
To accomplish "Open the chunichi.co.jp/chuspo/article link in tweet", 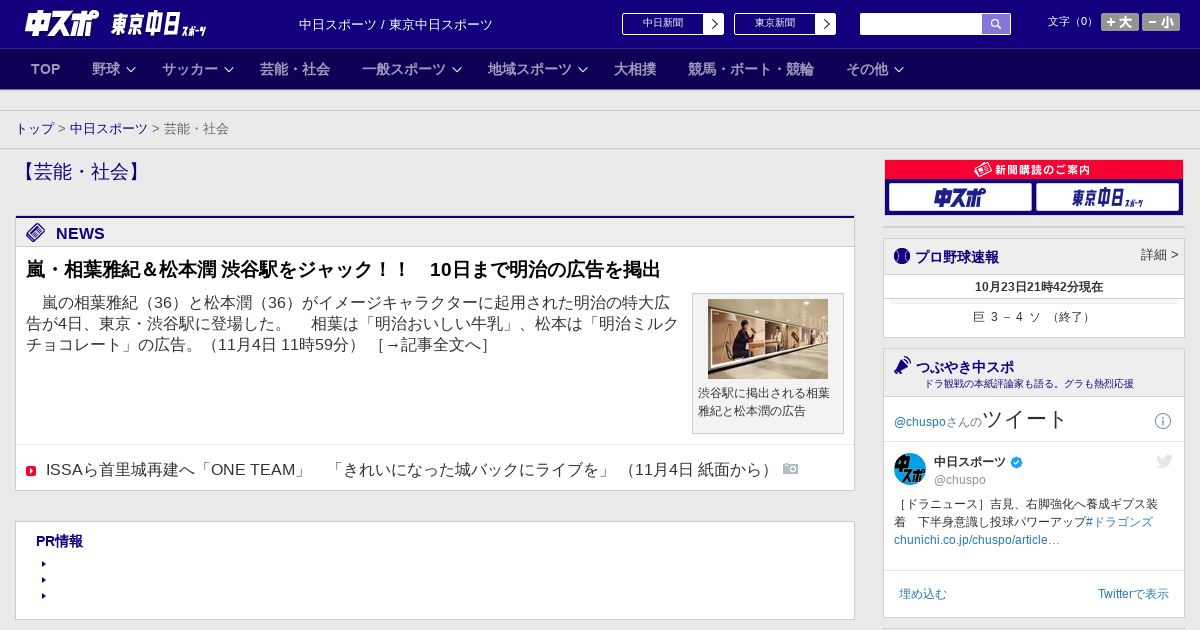I will [x=977, y=540].
